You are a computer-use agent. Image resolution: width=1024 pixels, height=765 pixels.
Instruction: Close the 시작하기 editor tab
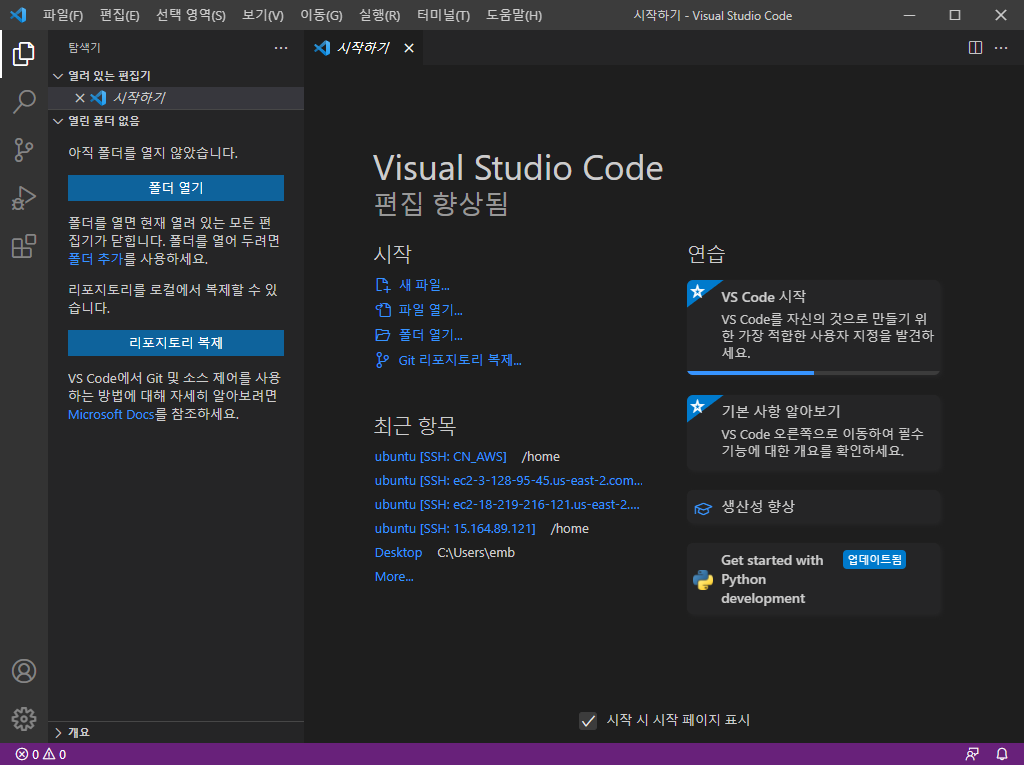[x=409, y=48]
